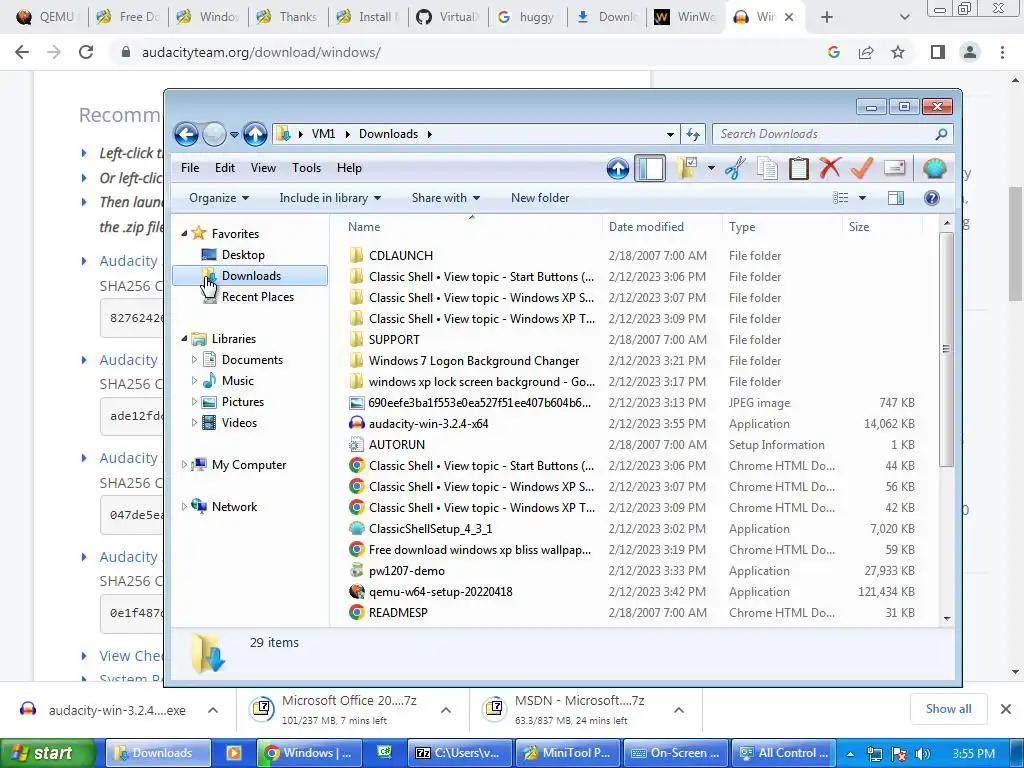Open recent pages dropdown arrow
This screenshot has height=768, width=1024.
point(234,135)
